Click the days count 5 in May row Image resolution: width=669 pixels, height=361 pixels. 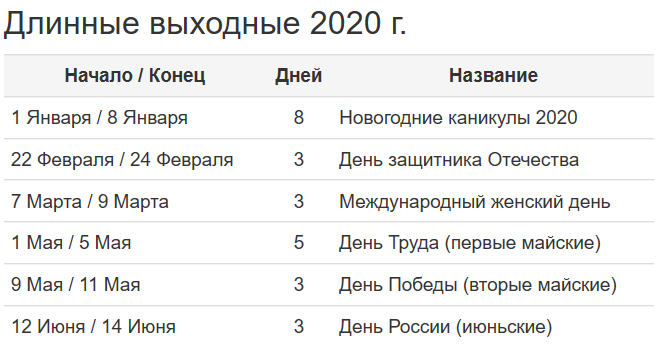[x=299, y=243]
